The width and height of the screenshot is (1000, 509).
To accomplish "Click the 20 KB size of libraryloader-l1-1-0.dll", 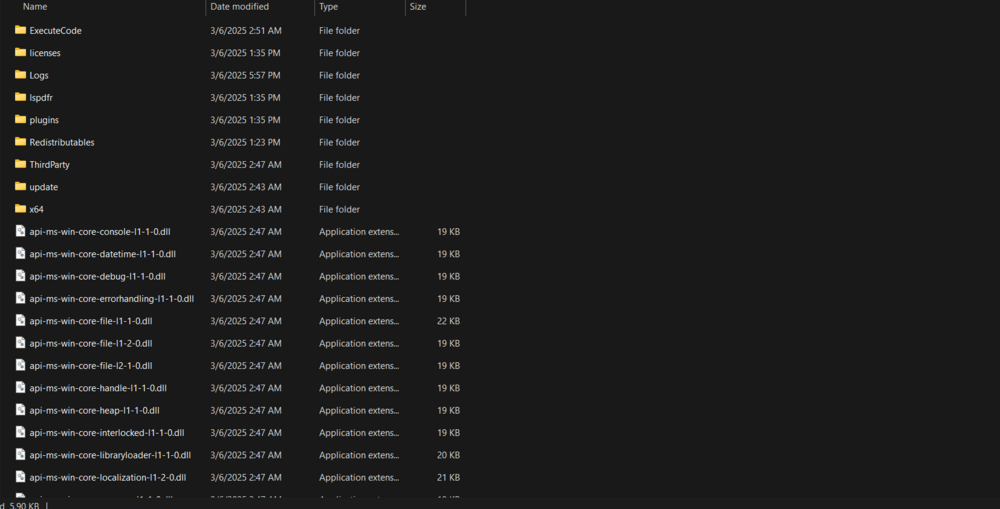I will point(448,455).
